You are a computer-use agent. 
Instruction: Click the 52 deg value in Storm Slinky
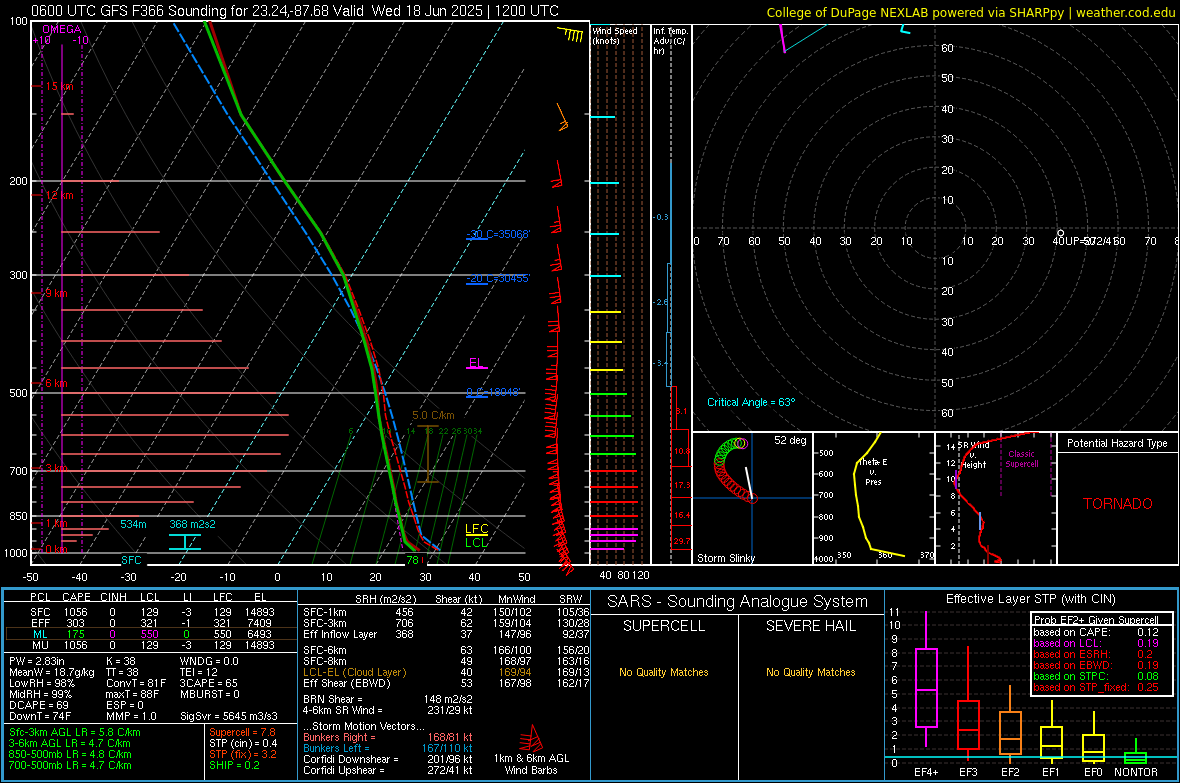(x=790, y=440)
